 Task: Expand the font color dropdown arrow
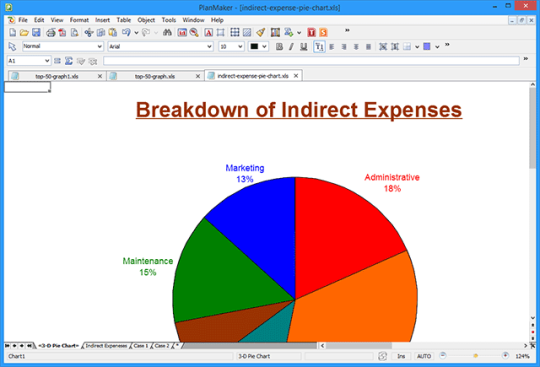[x=264, y=46]
